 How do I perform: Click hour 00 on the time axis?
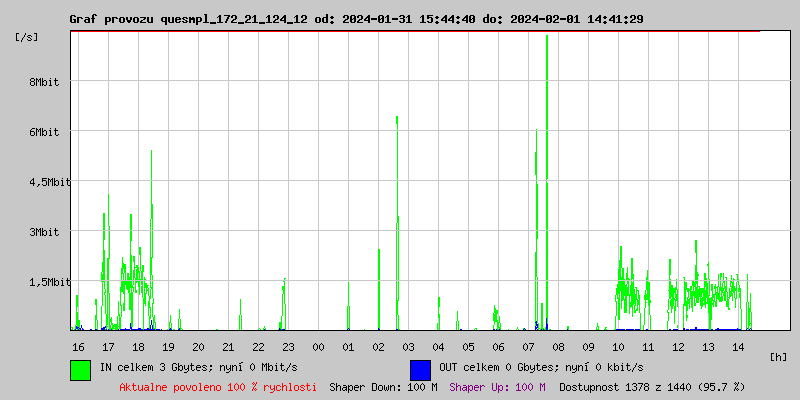(x=318, y=346)
